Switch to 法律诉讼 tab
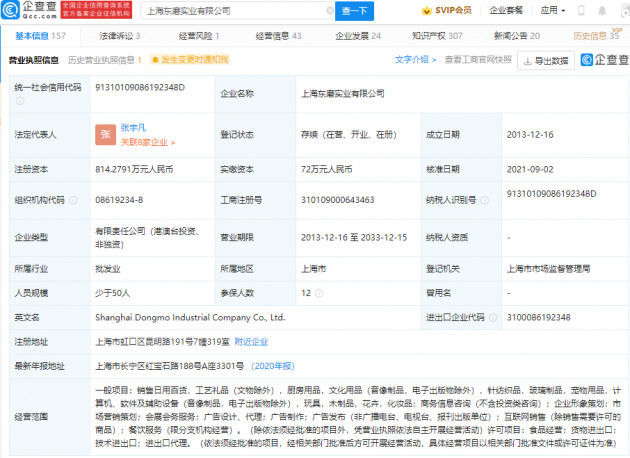 tap(120, 36)
